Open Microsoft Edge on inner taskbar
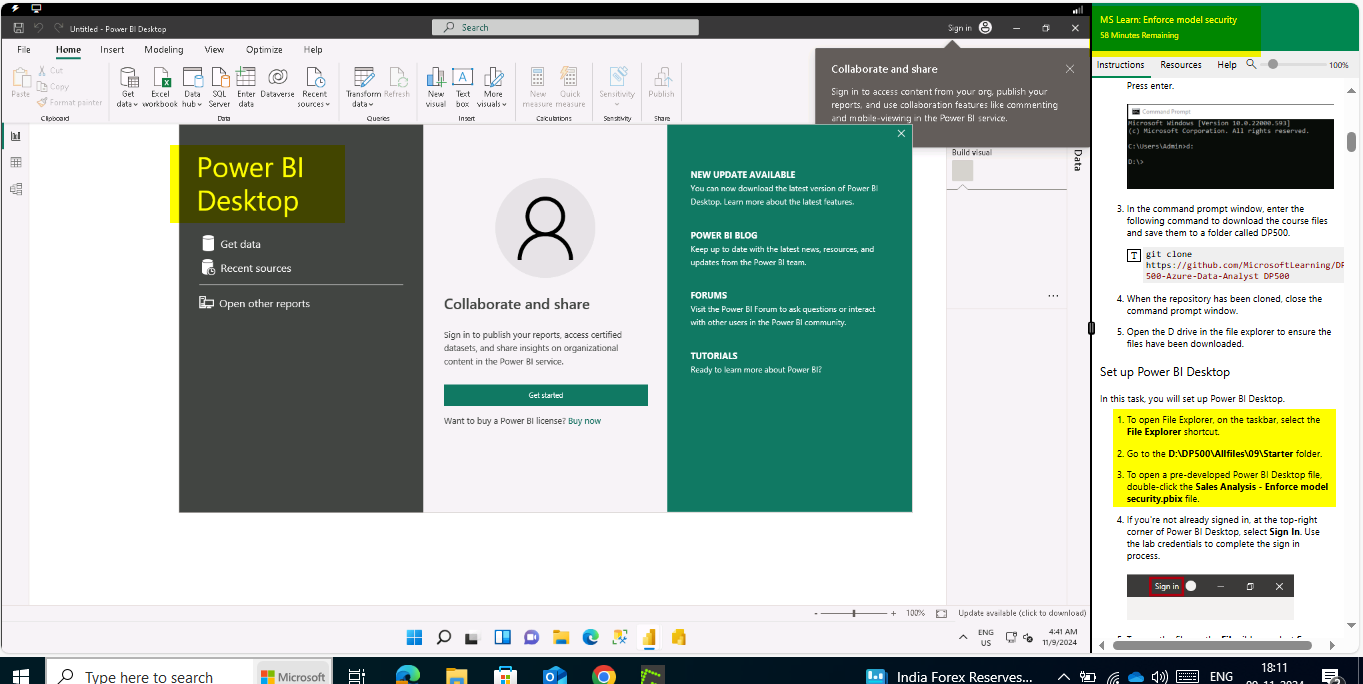This screenshot has height=684, width=1363. point(590,637)
